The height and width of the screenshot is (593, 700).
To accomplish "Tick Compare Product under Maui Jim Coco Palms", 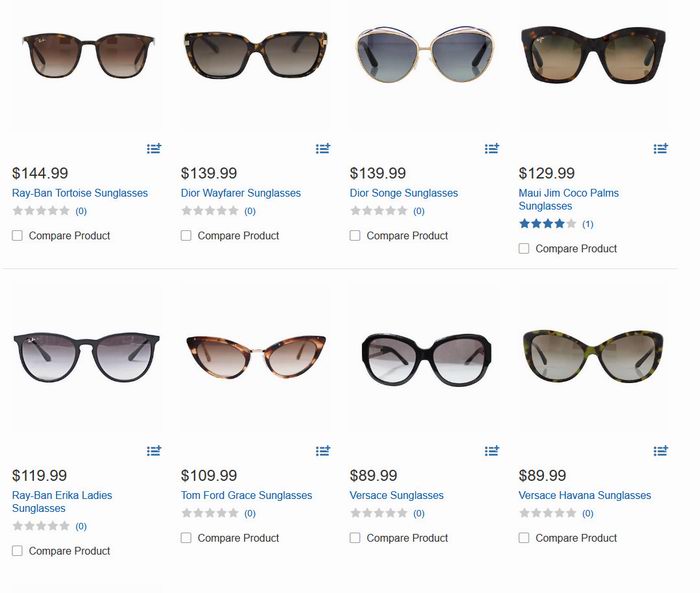I will point(524,248).
